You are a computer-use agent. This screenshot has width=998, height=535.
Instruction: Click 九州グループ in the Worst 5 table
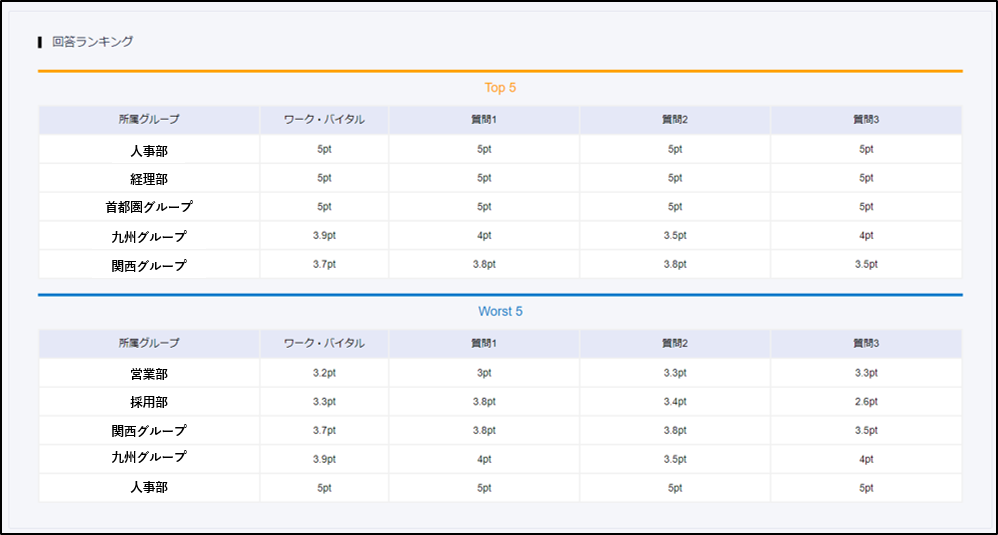pos(149,458)
